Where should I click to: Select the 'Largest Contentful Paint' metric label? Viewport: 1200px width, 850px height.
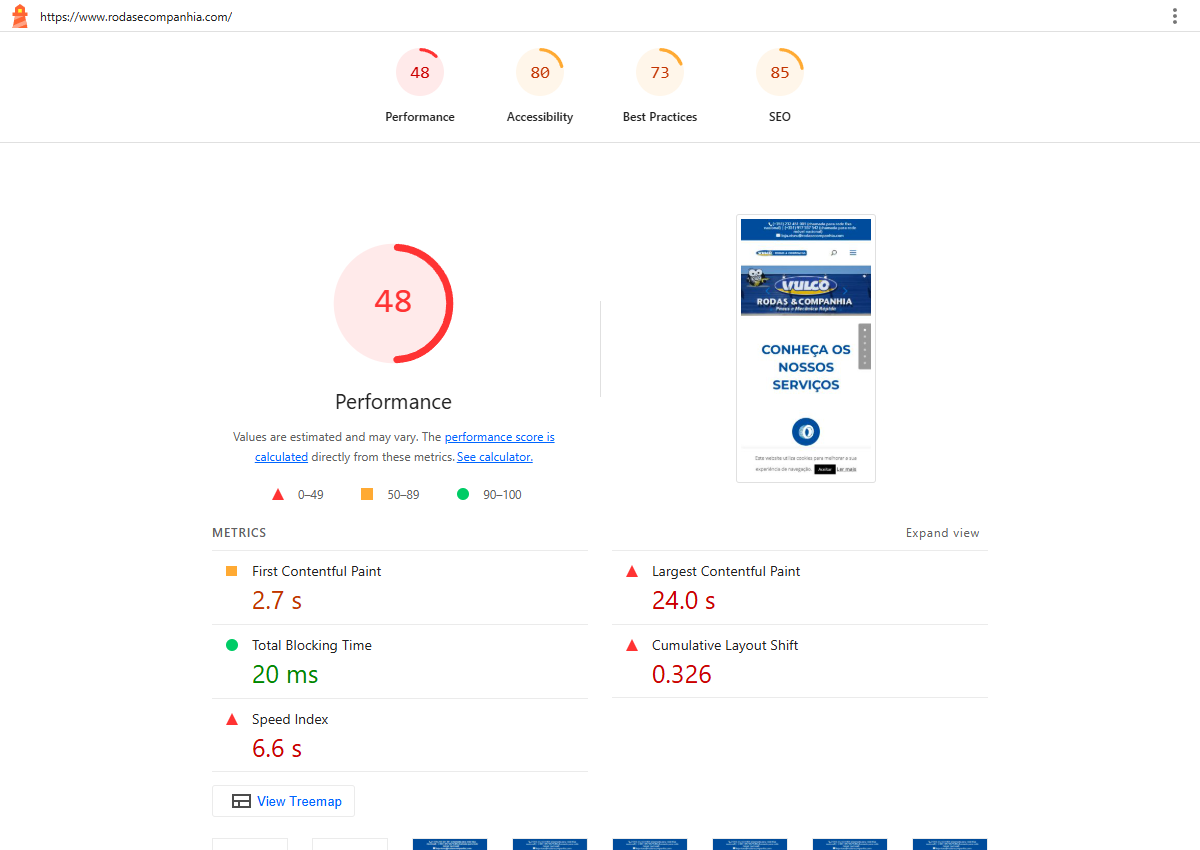coord(726,571)
